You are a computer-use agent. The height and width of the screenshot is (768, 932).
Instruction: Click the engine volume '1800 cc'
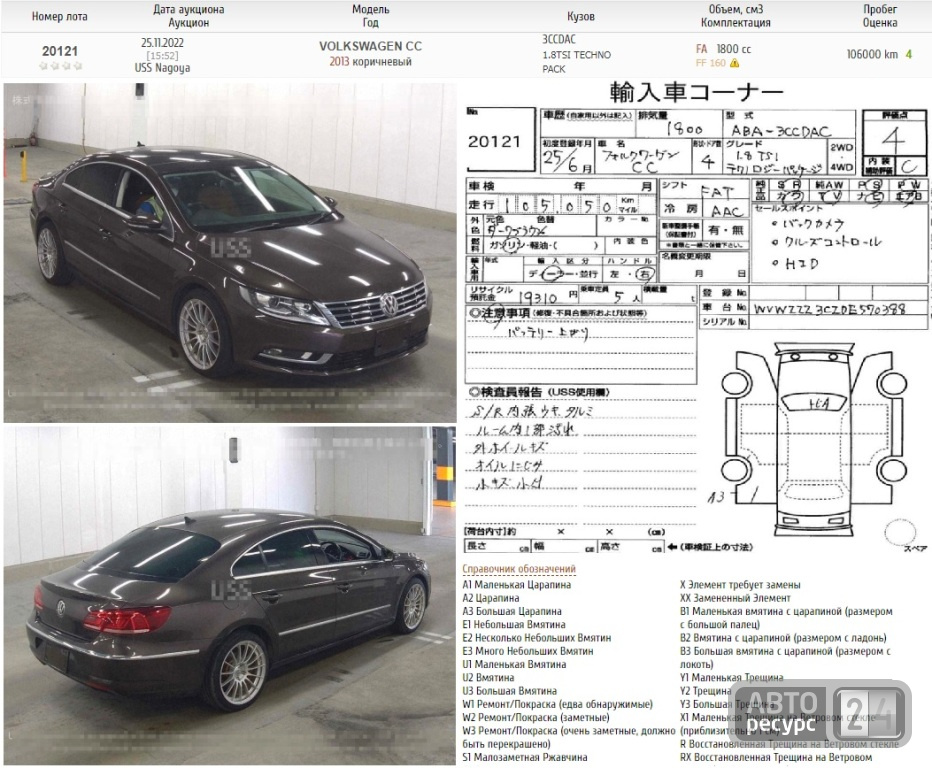[733, 49]
